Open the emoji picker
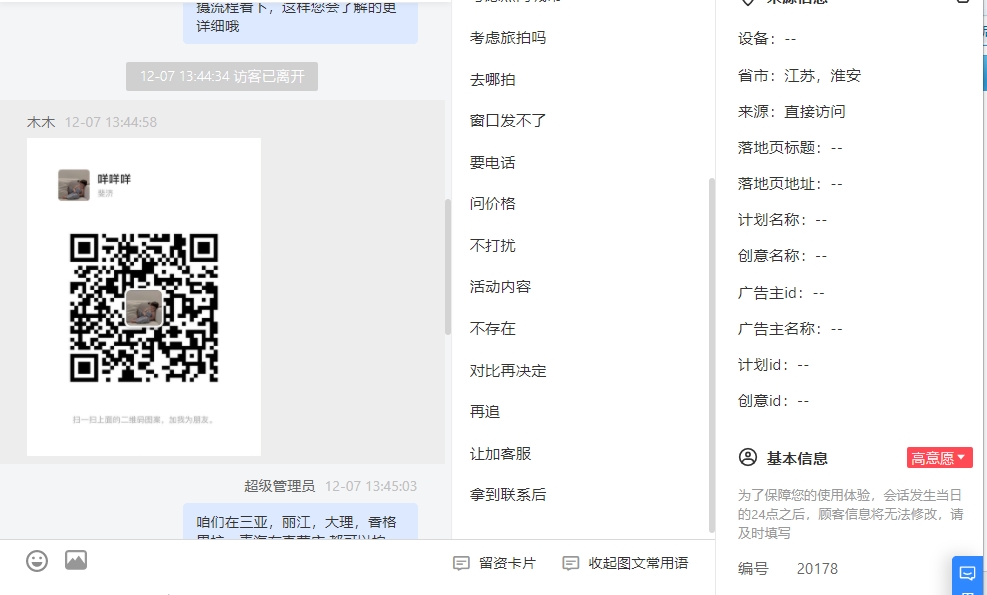Viewport: 987px width, 595px height. (37, 560)
